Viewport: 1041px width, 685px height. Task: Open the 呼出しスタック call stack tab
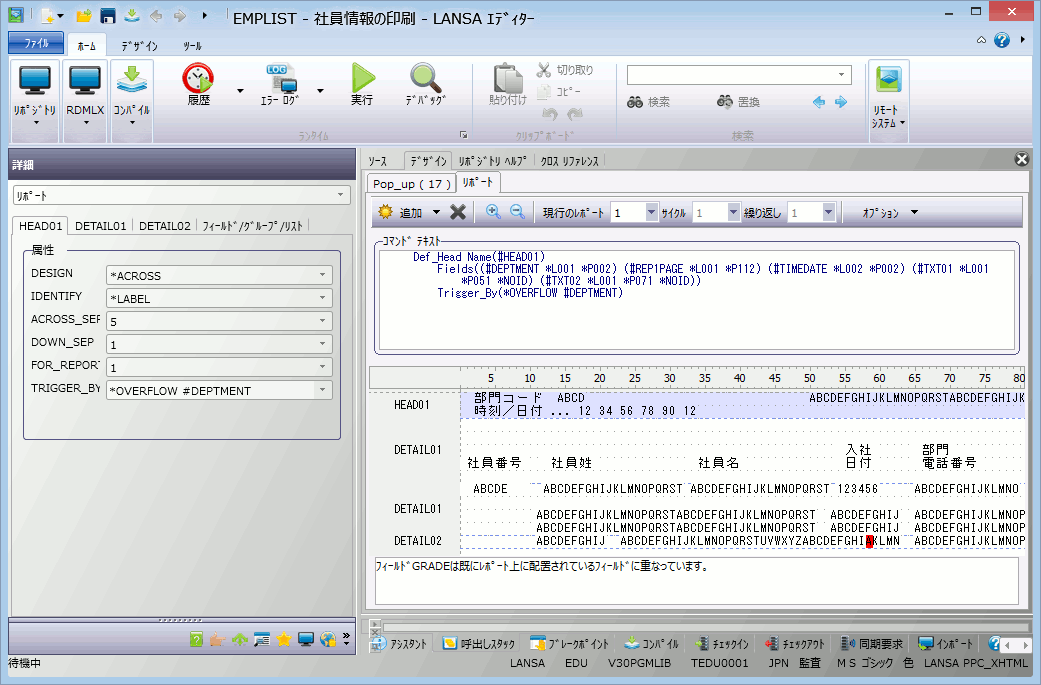click(x=478, y=644)
